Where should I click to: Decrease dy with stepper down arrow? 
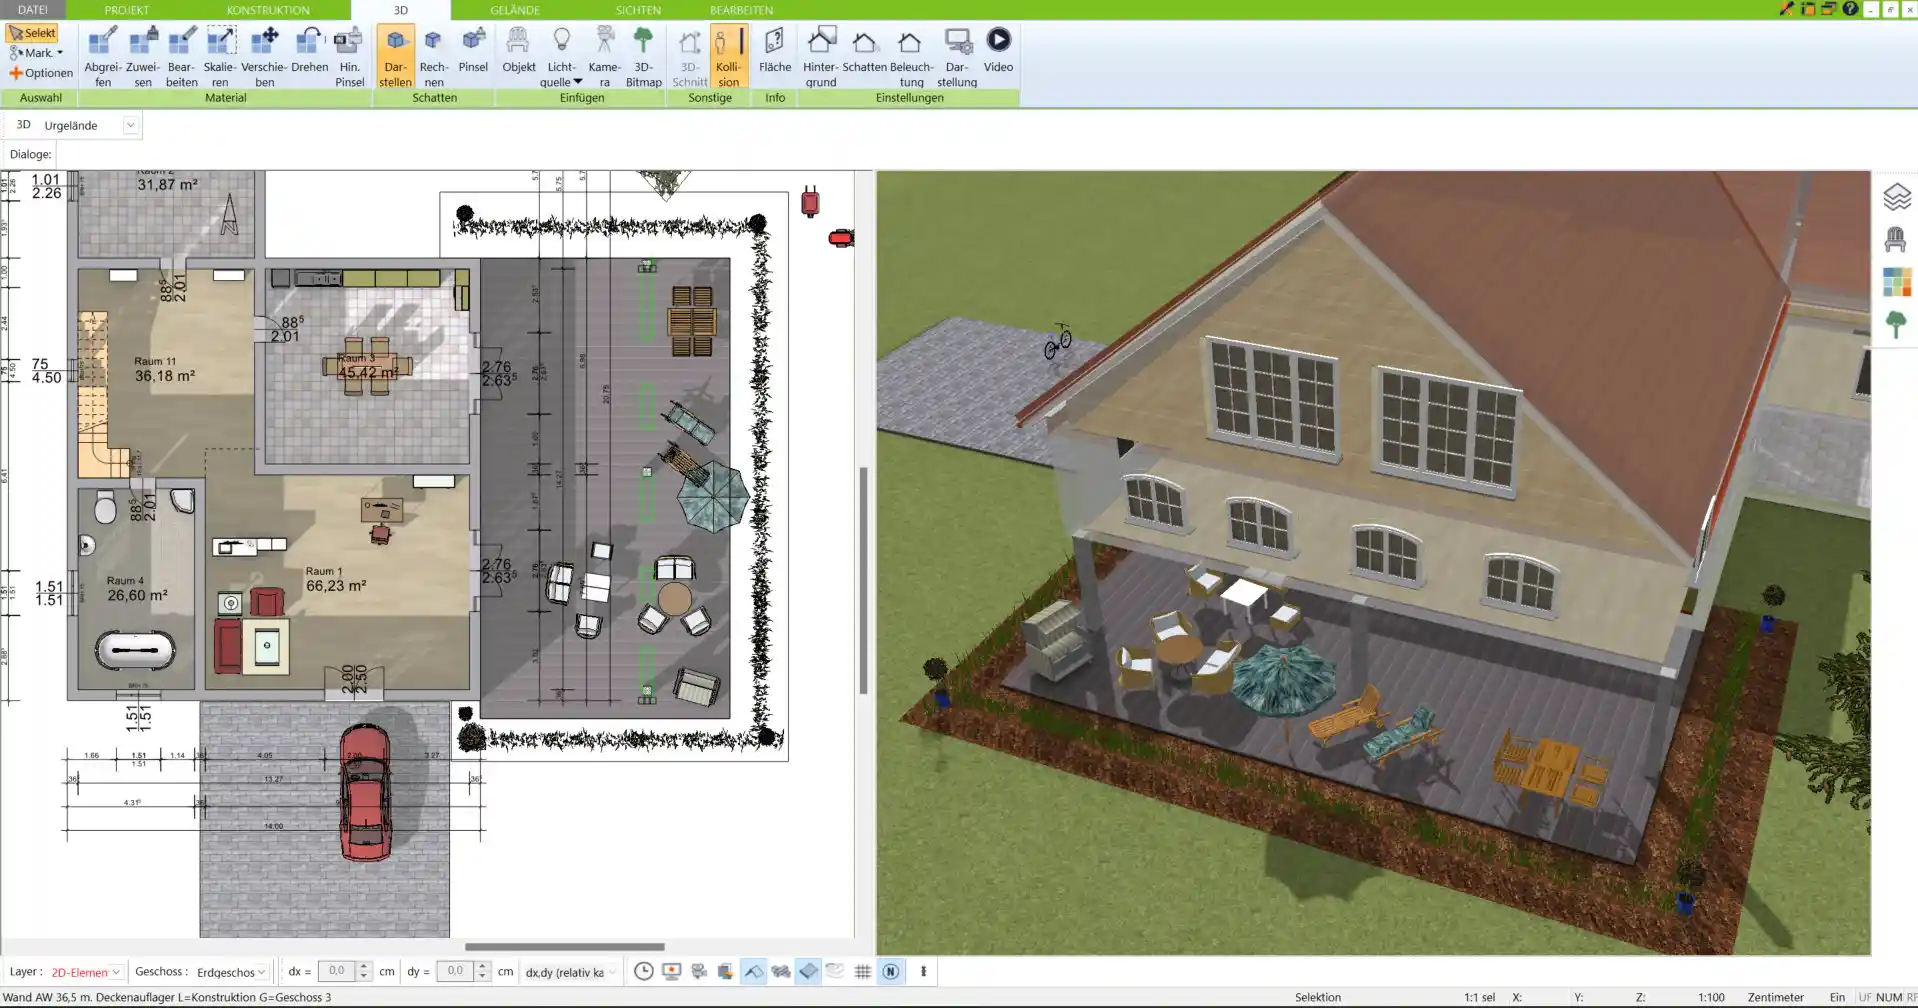(x=482, y=977)
